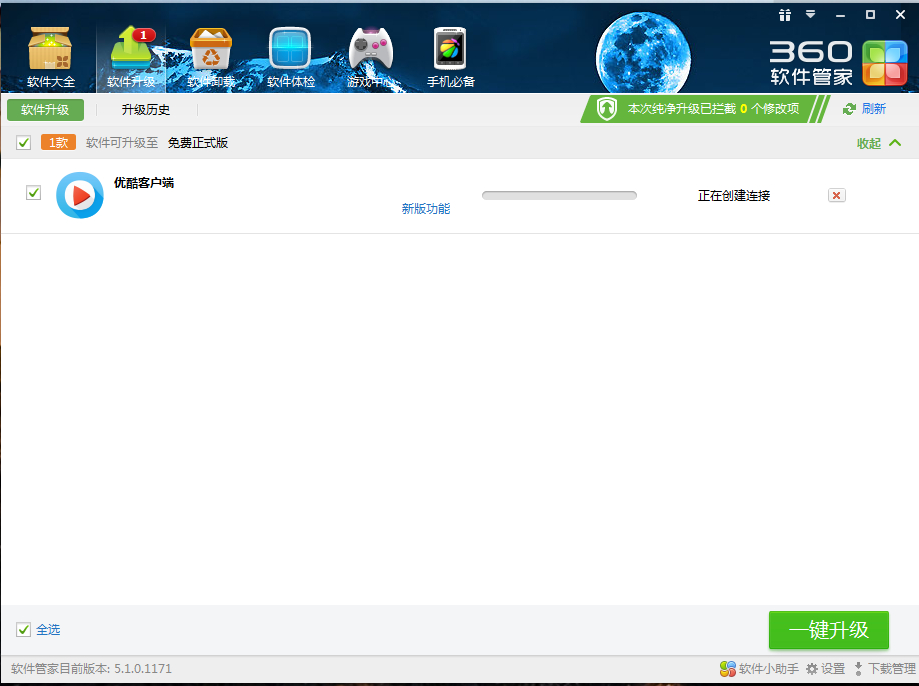The image size is (919, 686).
Task: Maximize the 360 software manager window
Action: click(x=870, y=15)
